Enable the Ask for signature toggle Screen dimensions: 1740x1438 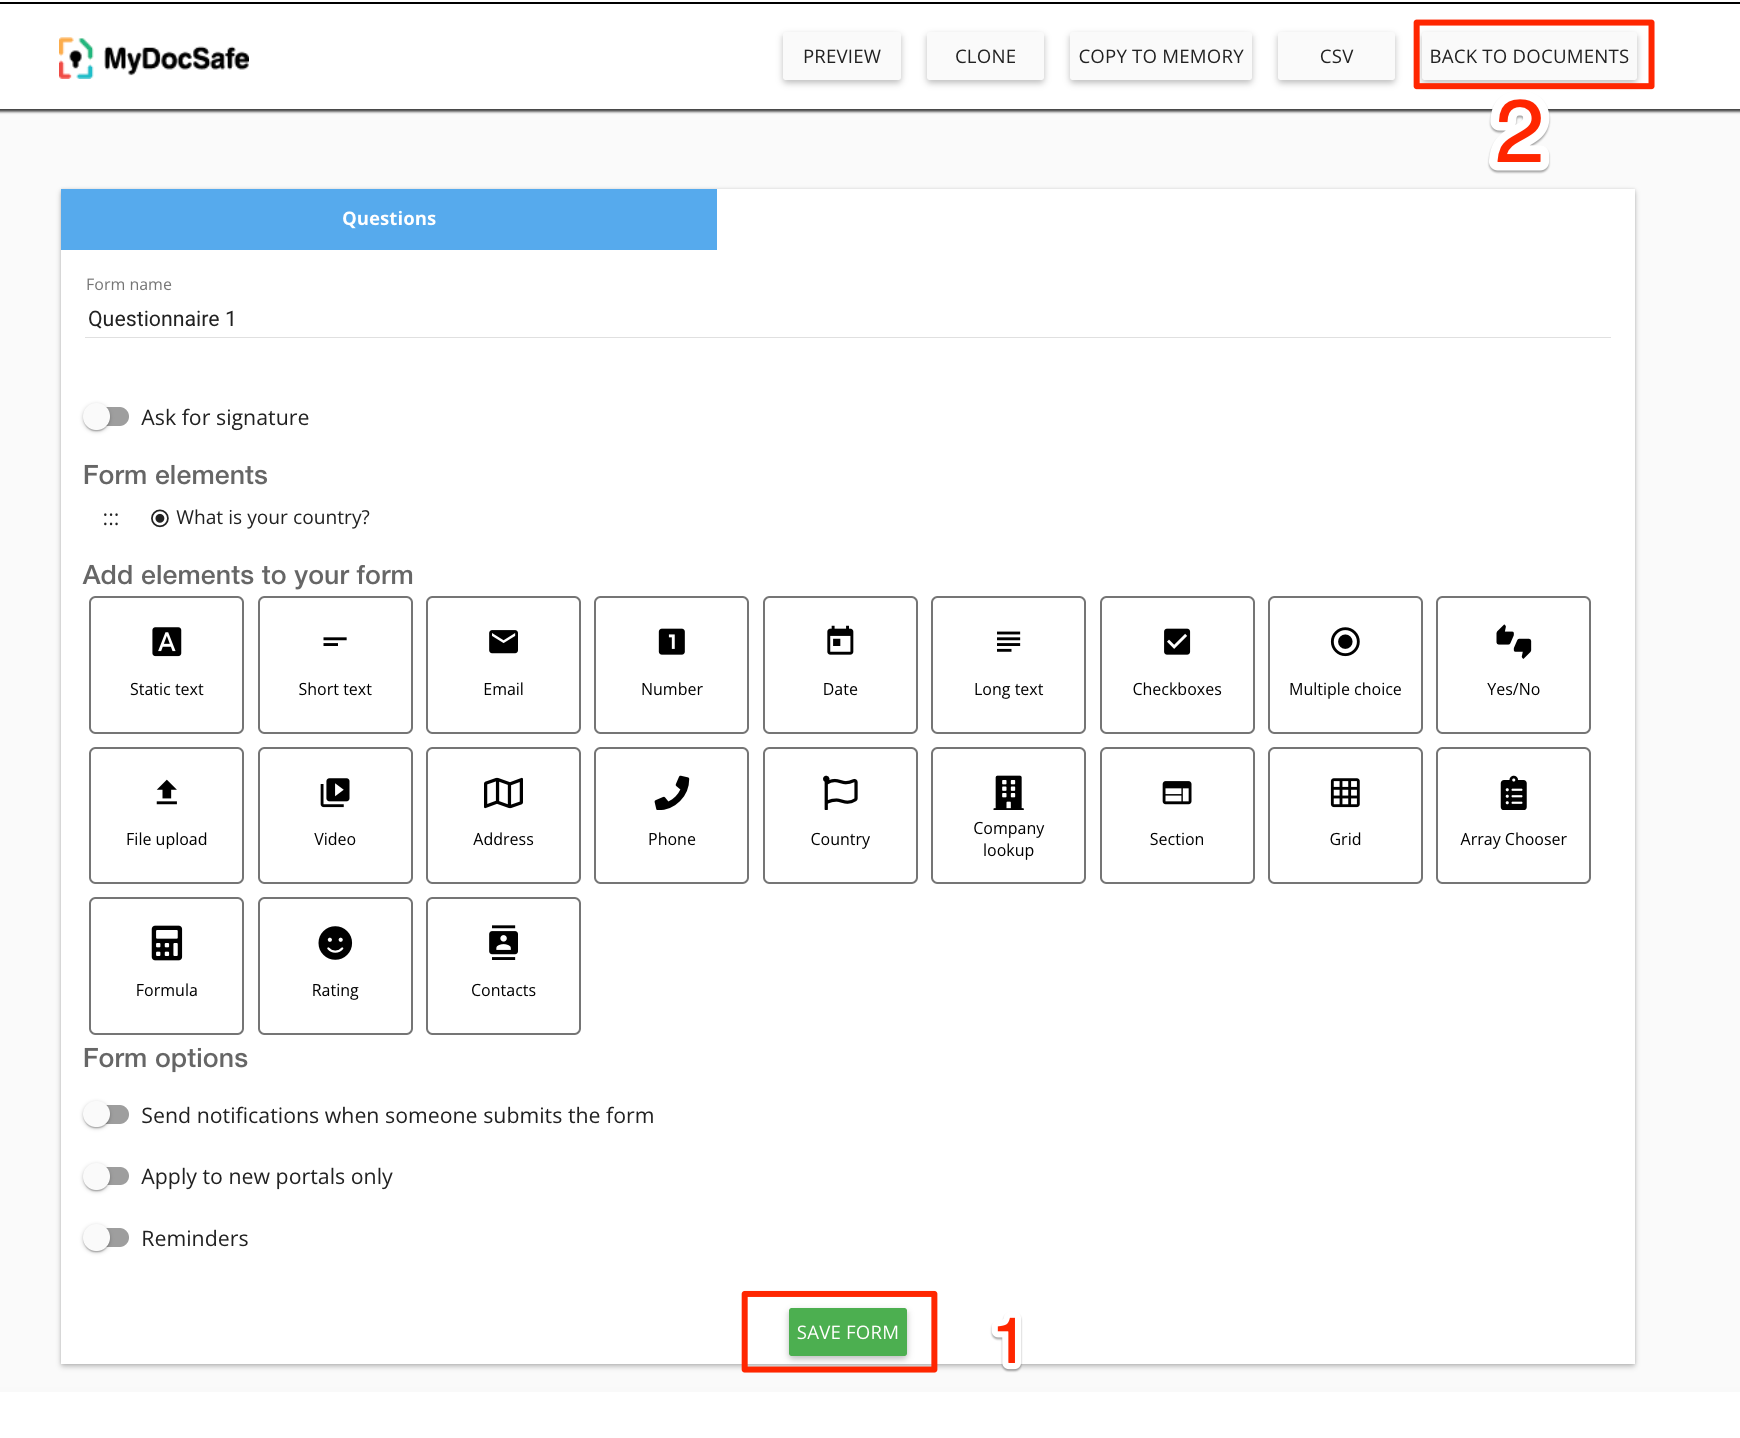point(106,417)
